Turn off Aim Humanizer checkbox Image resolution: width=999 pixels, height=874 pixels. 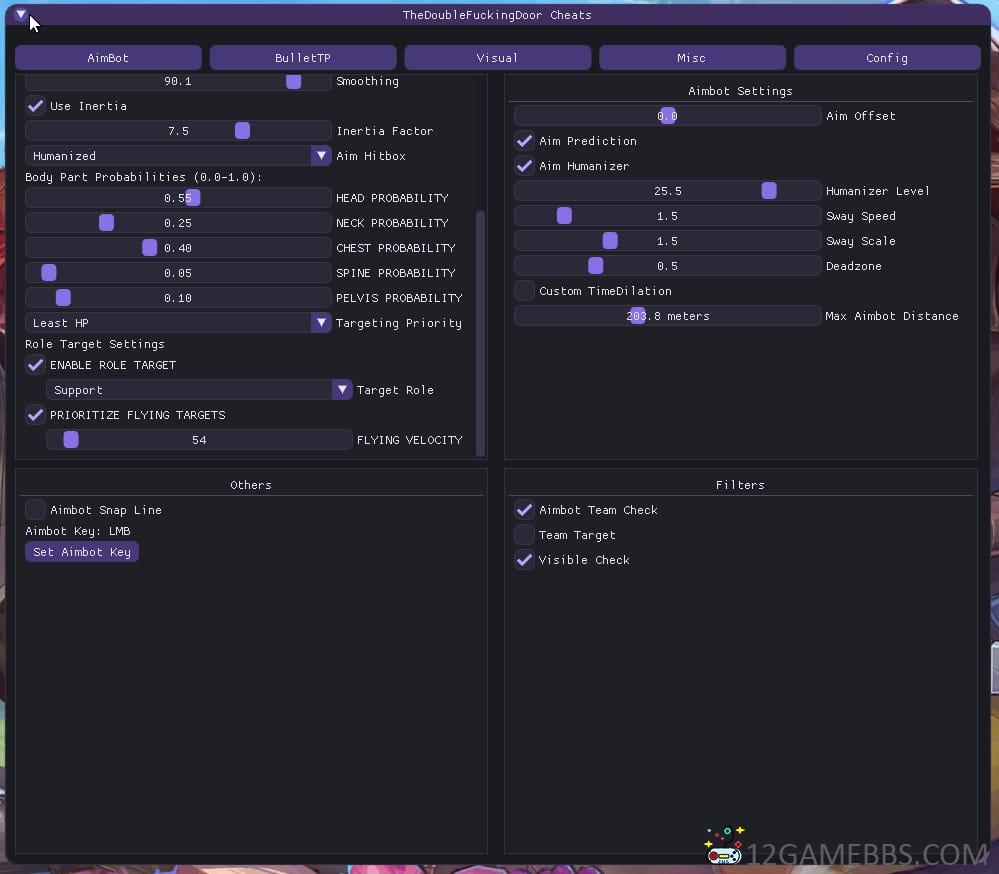[524, 166]
